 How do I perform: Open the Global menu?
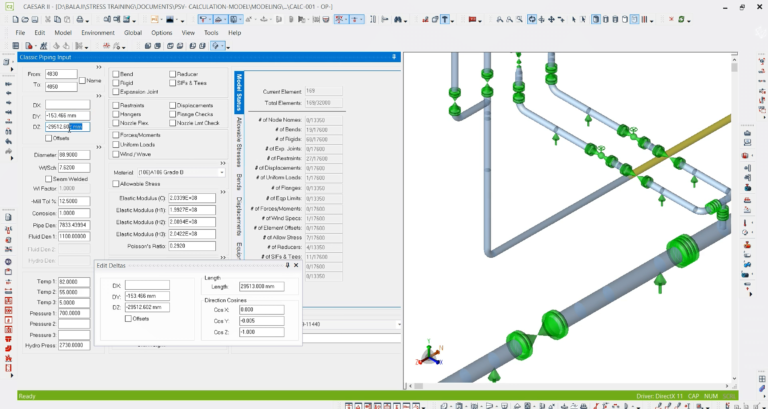[133, 33]
